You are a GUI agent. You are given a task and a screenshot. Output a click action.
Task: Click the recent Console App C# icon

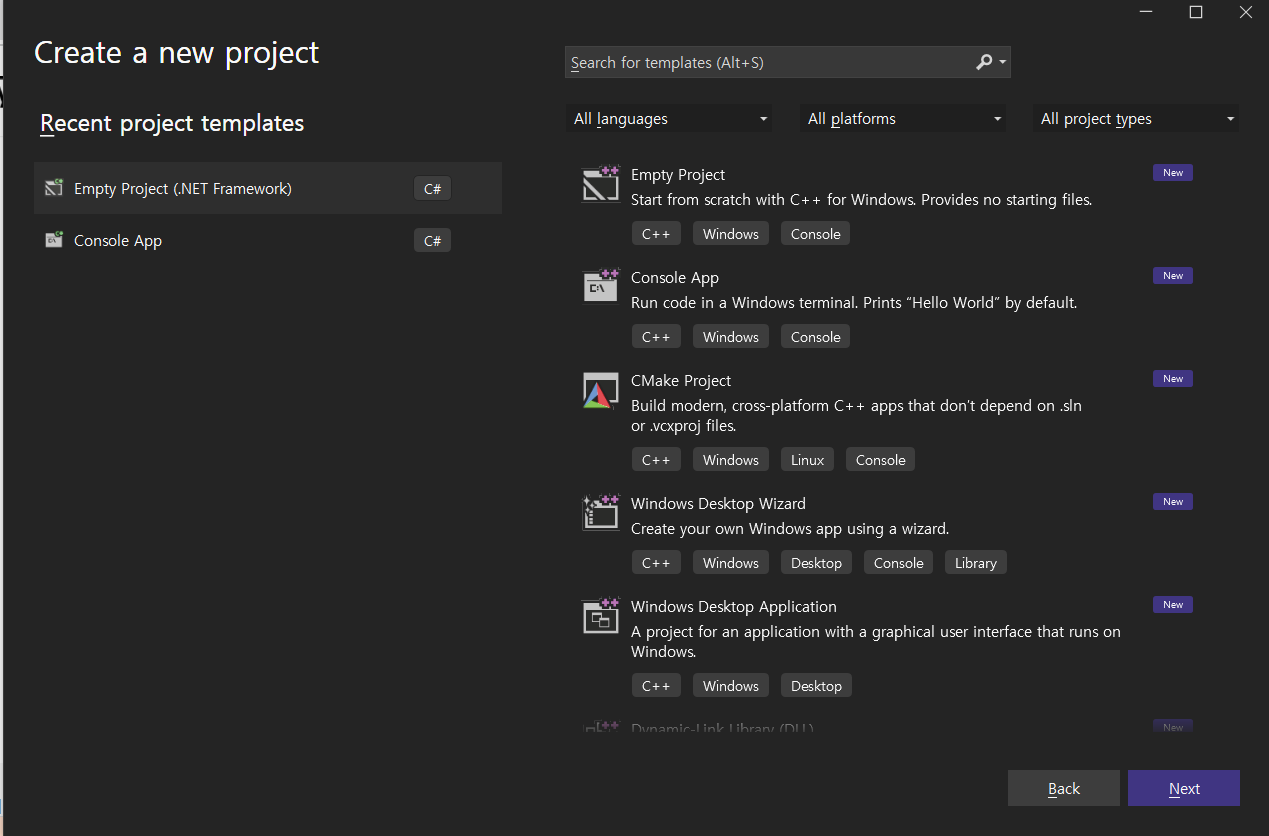coord(54,240)
